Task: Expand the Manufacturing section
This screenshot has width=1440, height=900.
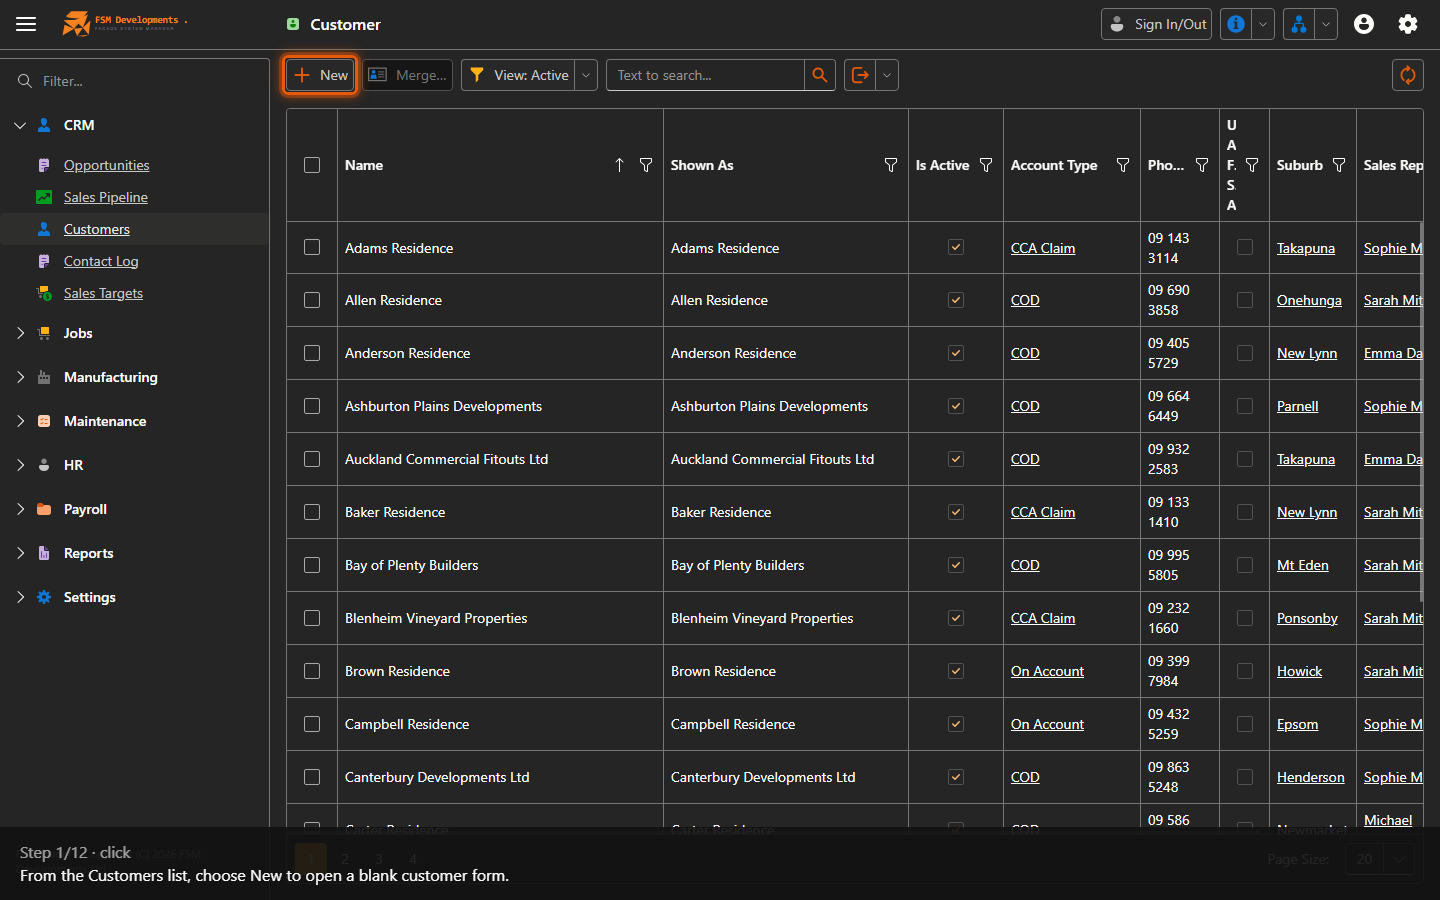Action: click(20, 377)
